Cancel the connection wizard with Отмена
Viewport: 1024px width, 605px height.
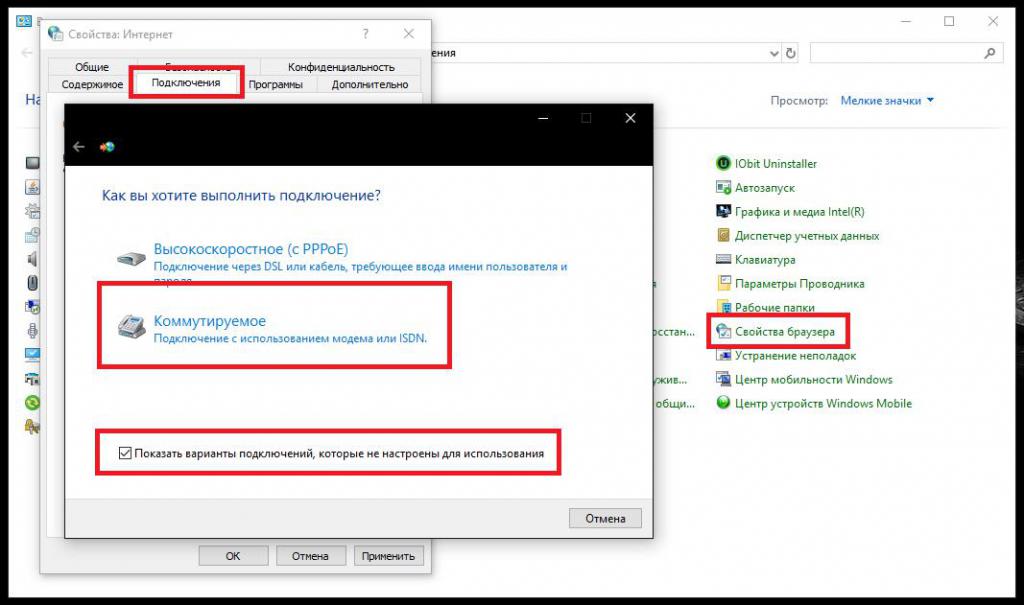coord(605,518)
